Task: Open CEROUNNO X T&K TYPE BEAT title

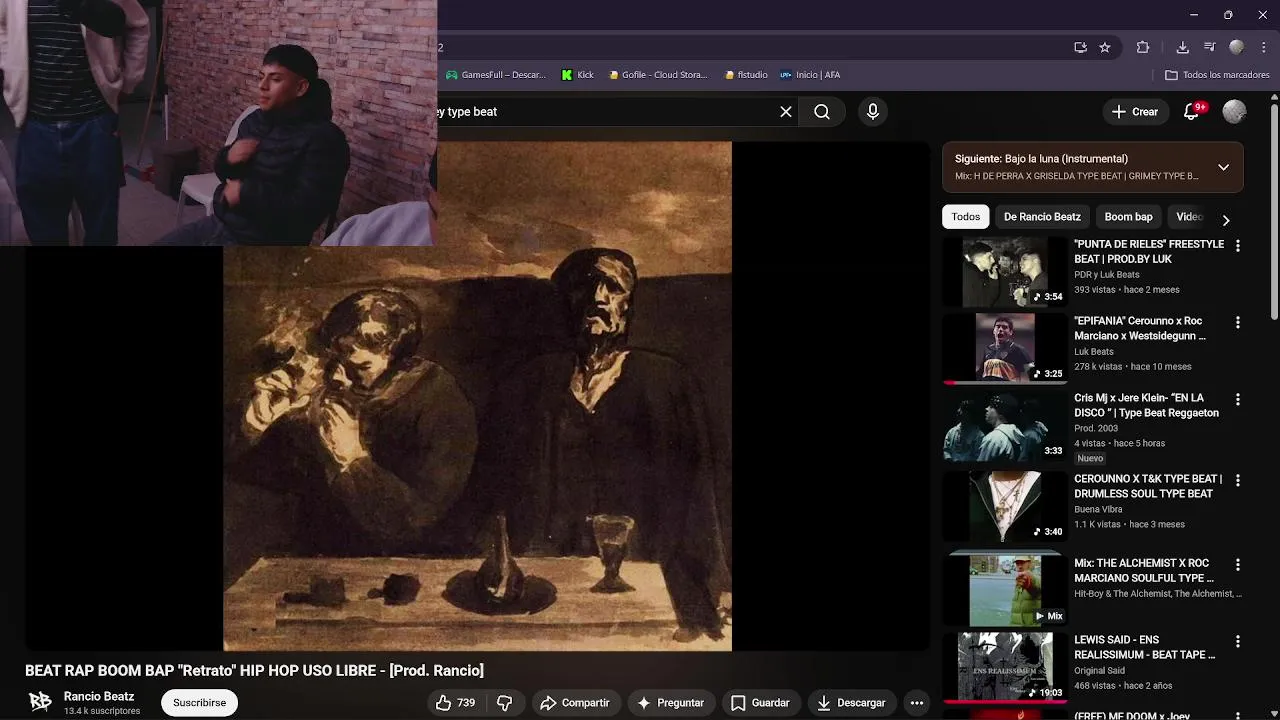Action: coord(1148,486)
